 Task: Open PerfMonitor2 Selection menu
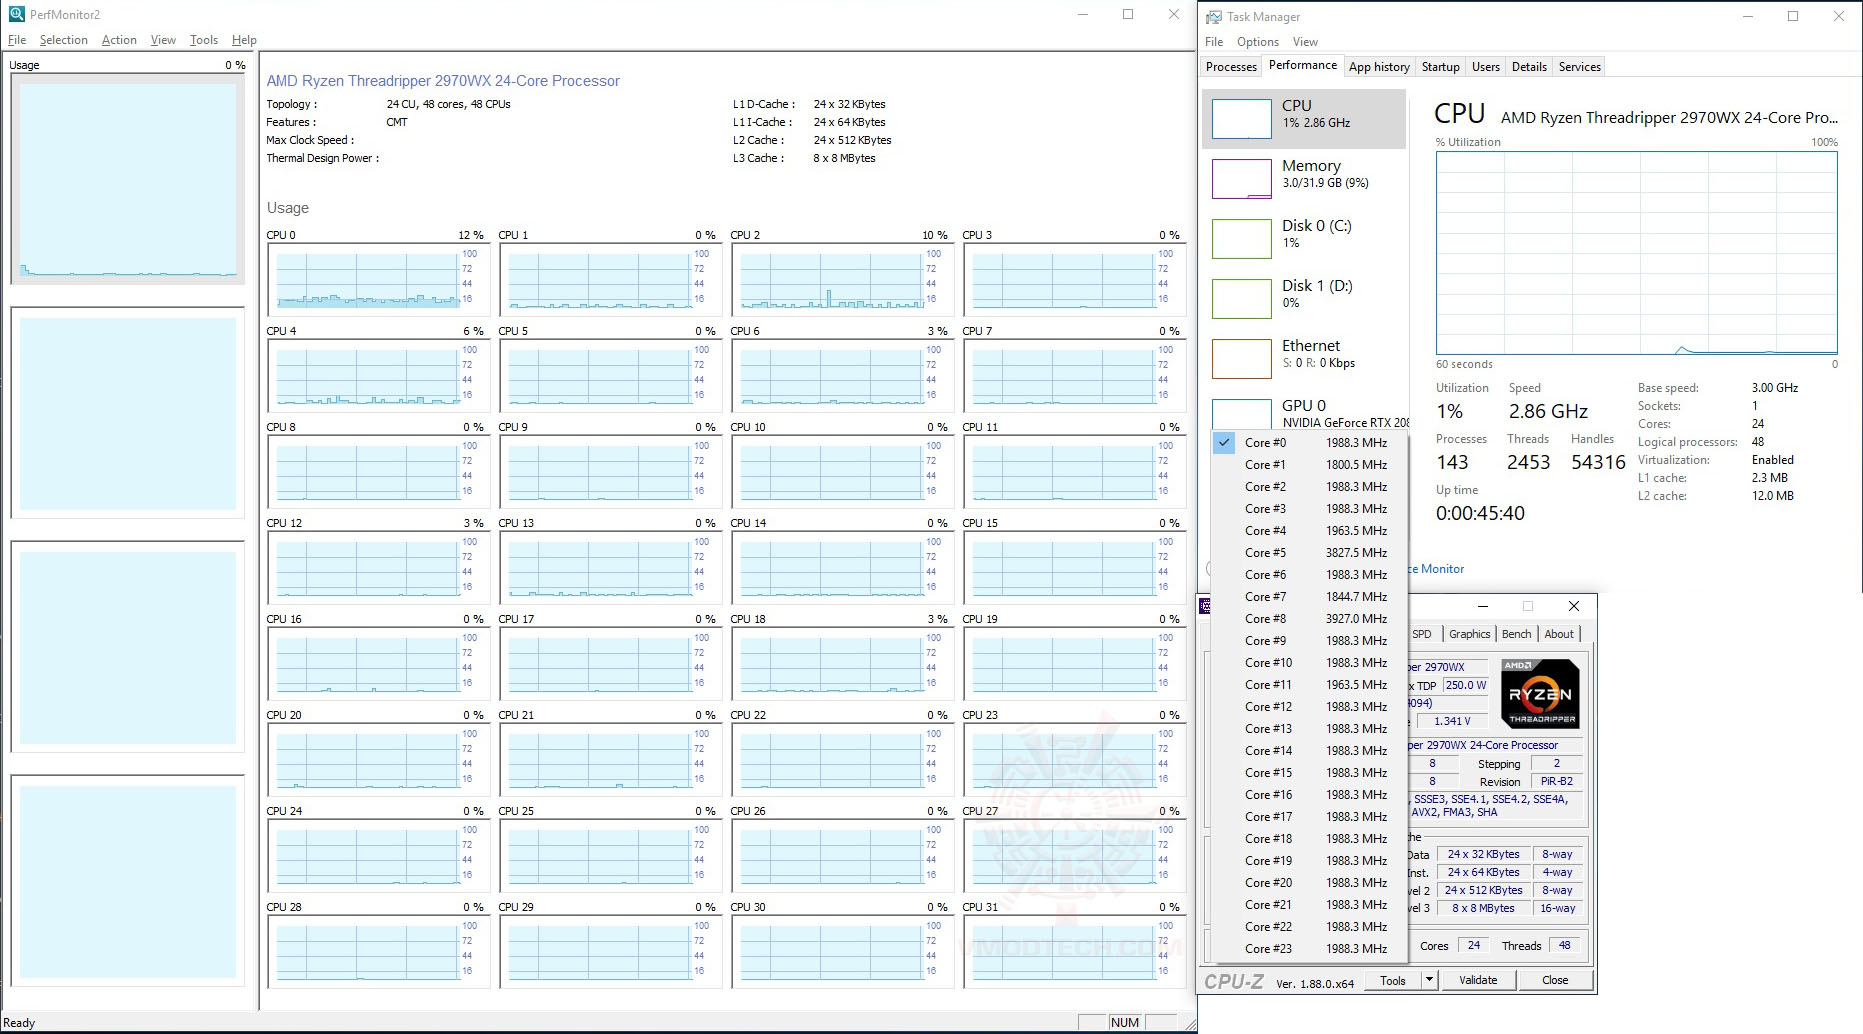coord(64,40)
